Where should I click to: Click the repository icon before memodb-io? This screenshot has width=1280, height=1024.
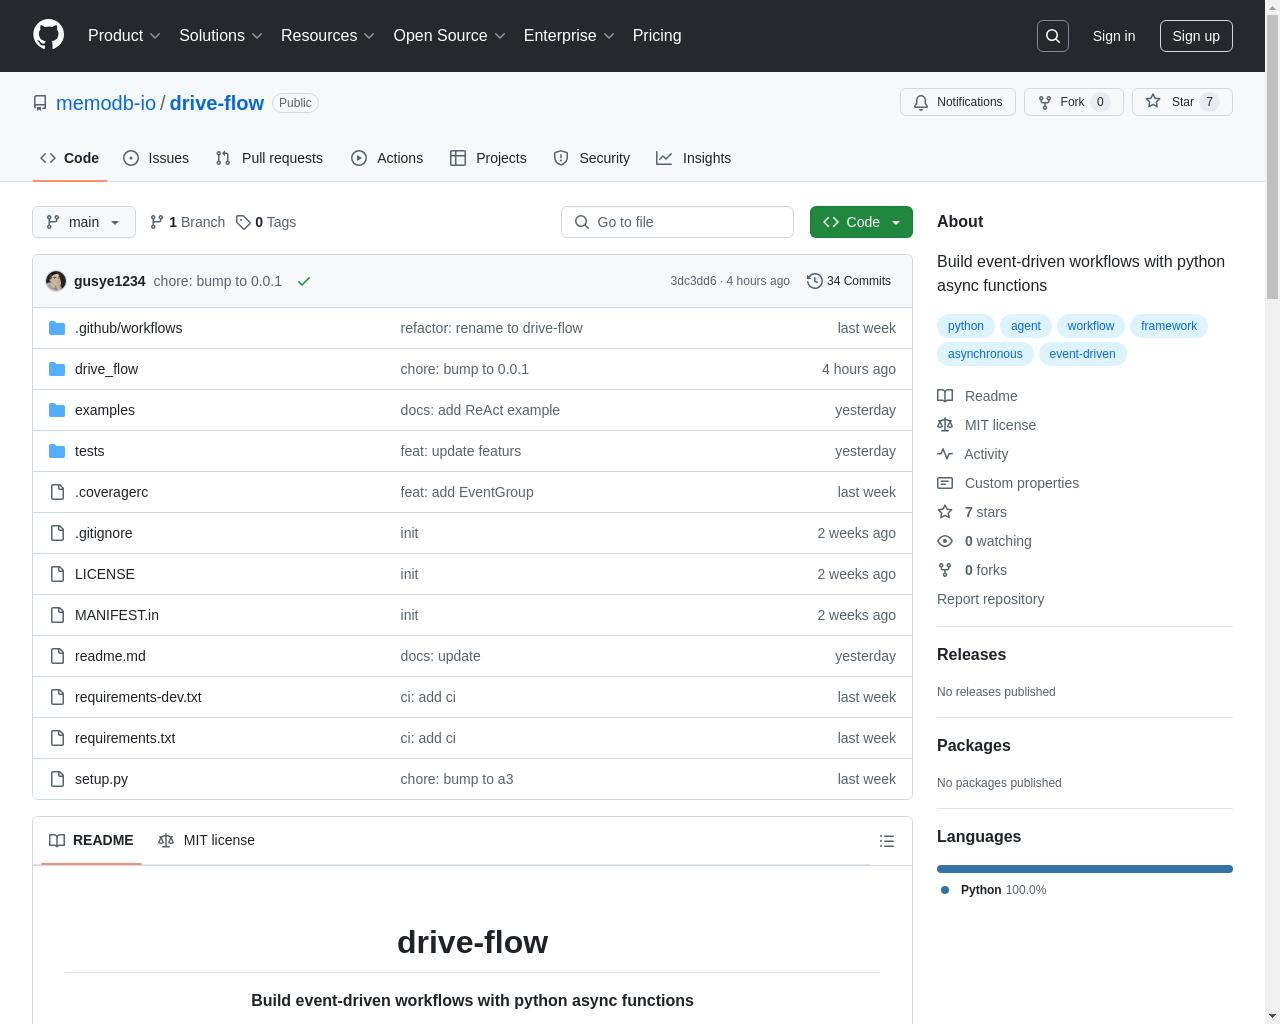pos(40,103)
